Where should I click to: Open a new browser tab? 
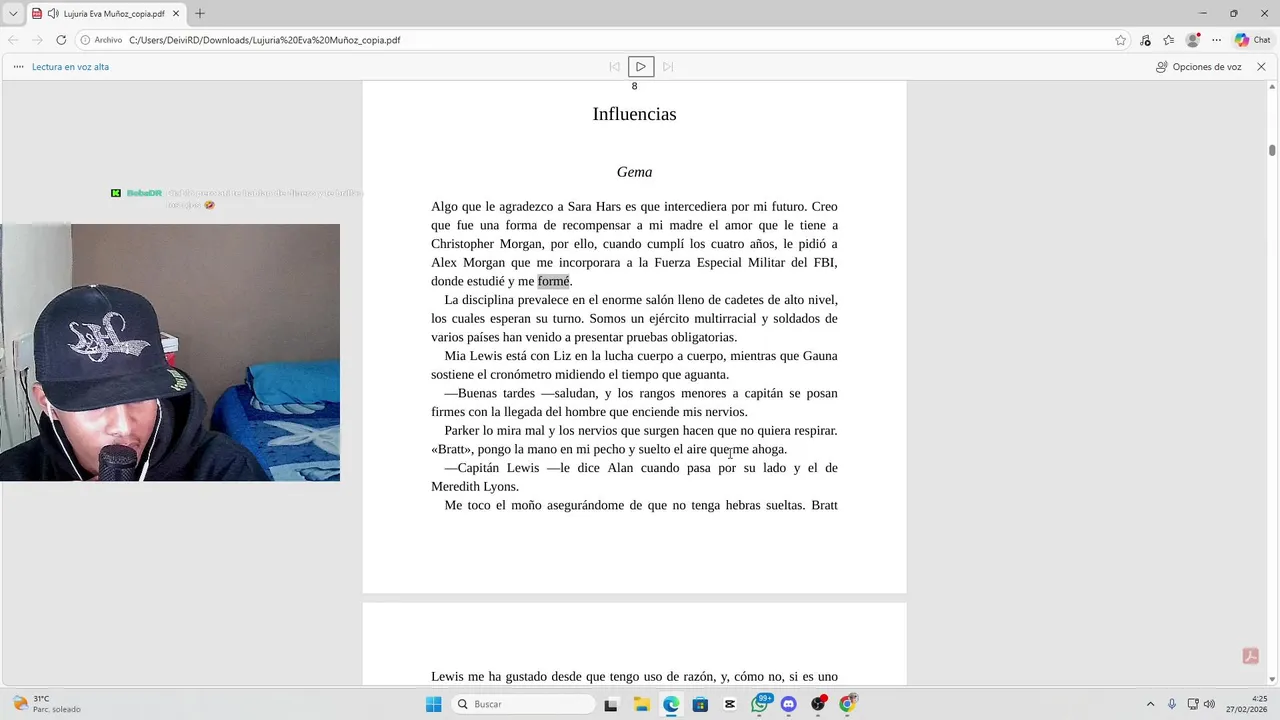pyautogui.click(x=200, y=14)
